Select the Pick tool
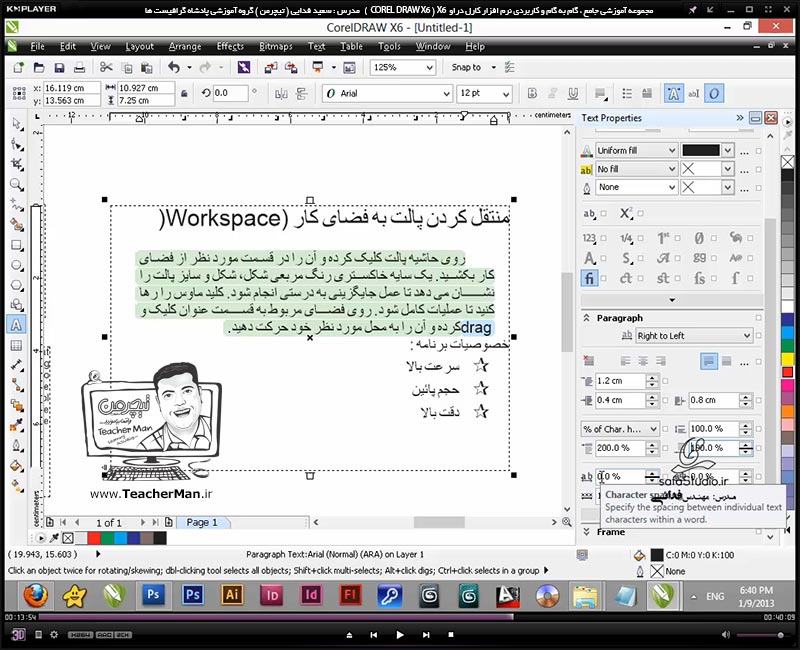The height and width of the screenshot is (650, 800). click(17, 124)
